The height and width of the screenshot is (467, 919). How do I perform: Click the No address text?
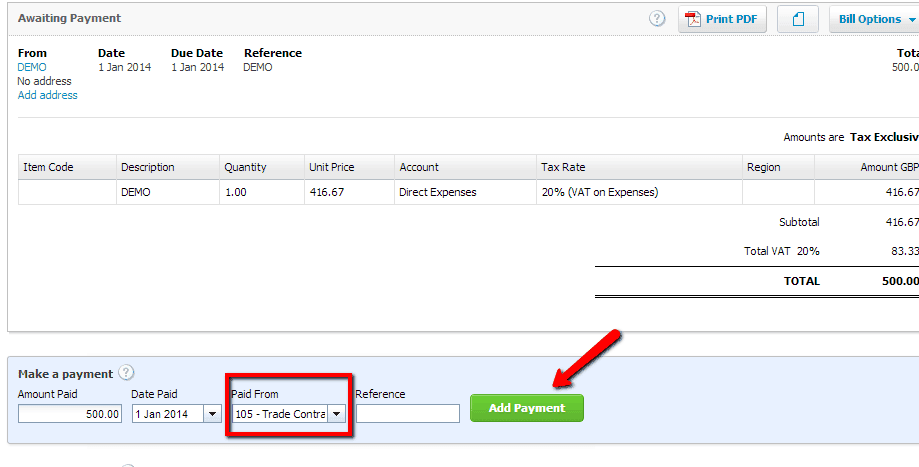[45, 81]
